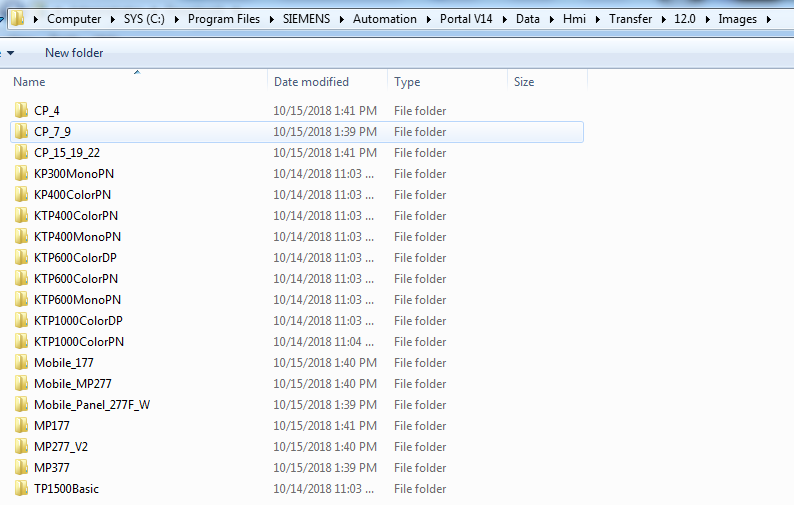
Task: Expand the arrow after Images breadcrumb
Action: point(769,19)
